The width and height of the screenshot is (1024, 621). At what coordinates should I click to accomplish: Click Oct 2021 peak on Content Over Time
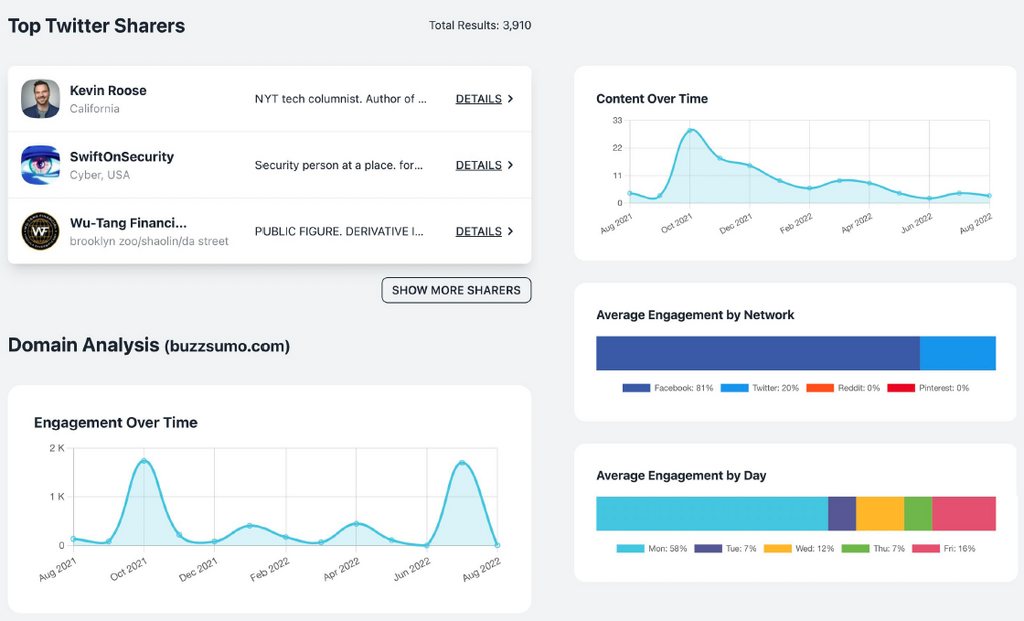690,130
